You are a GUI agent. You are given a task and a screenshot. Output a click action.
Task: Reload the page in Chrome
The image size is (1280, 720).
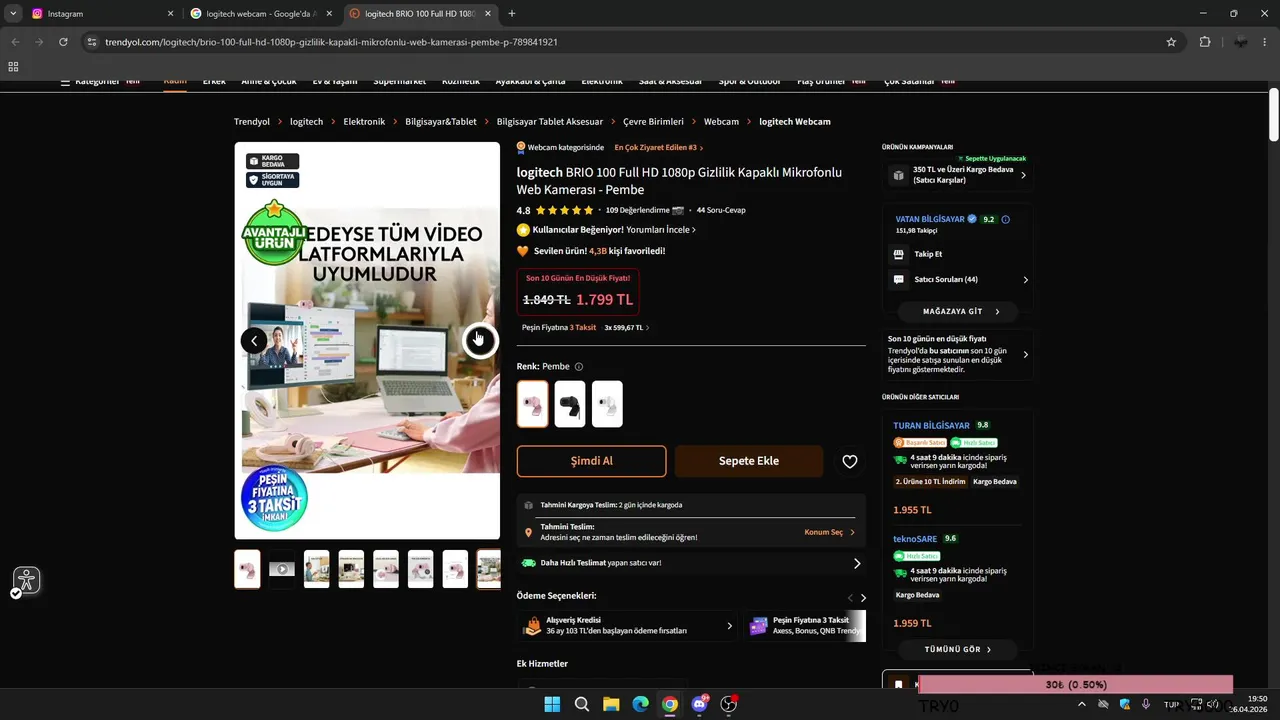tap(63, 42)
